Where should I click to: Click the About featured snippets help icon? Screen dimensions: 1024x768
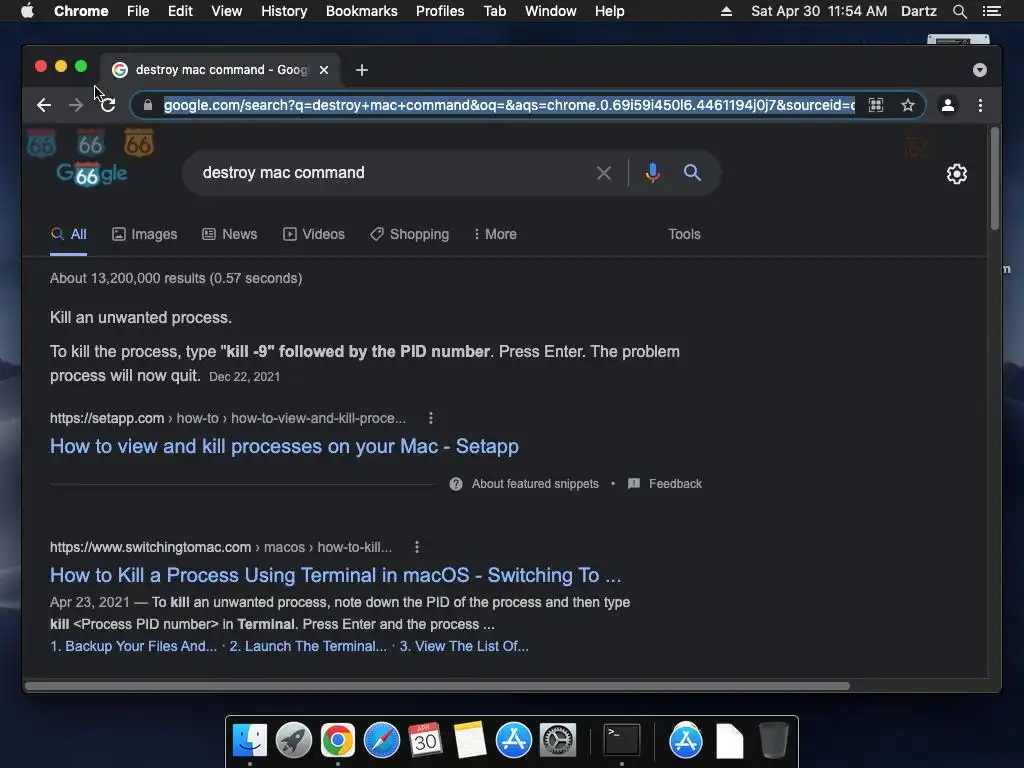[456, 484]
